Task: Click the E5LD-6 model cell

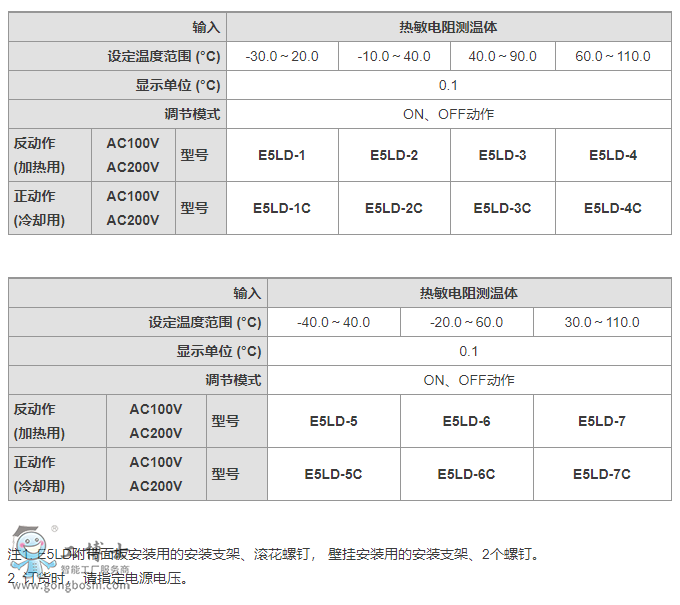Action: [466, 421]
